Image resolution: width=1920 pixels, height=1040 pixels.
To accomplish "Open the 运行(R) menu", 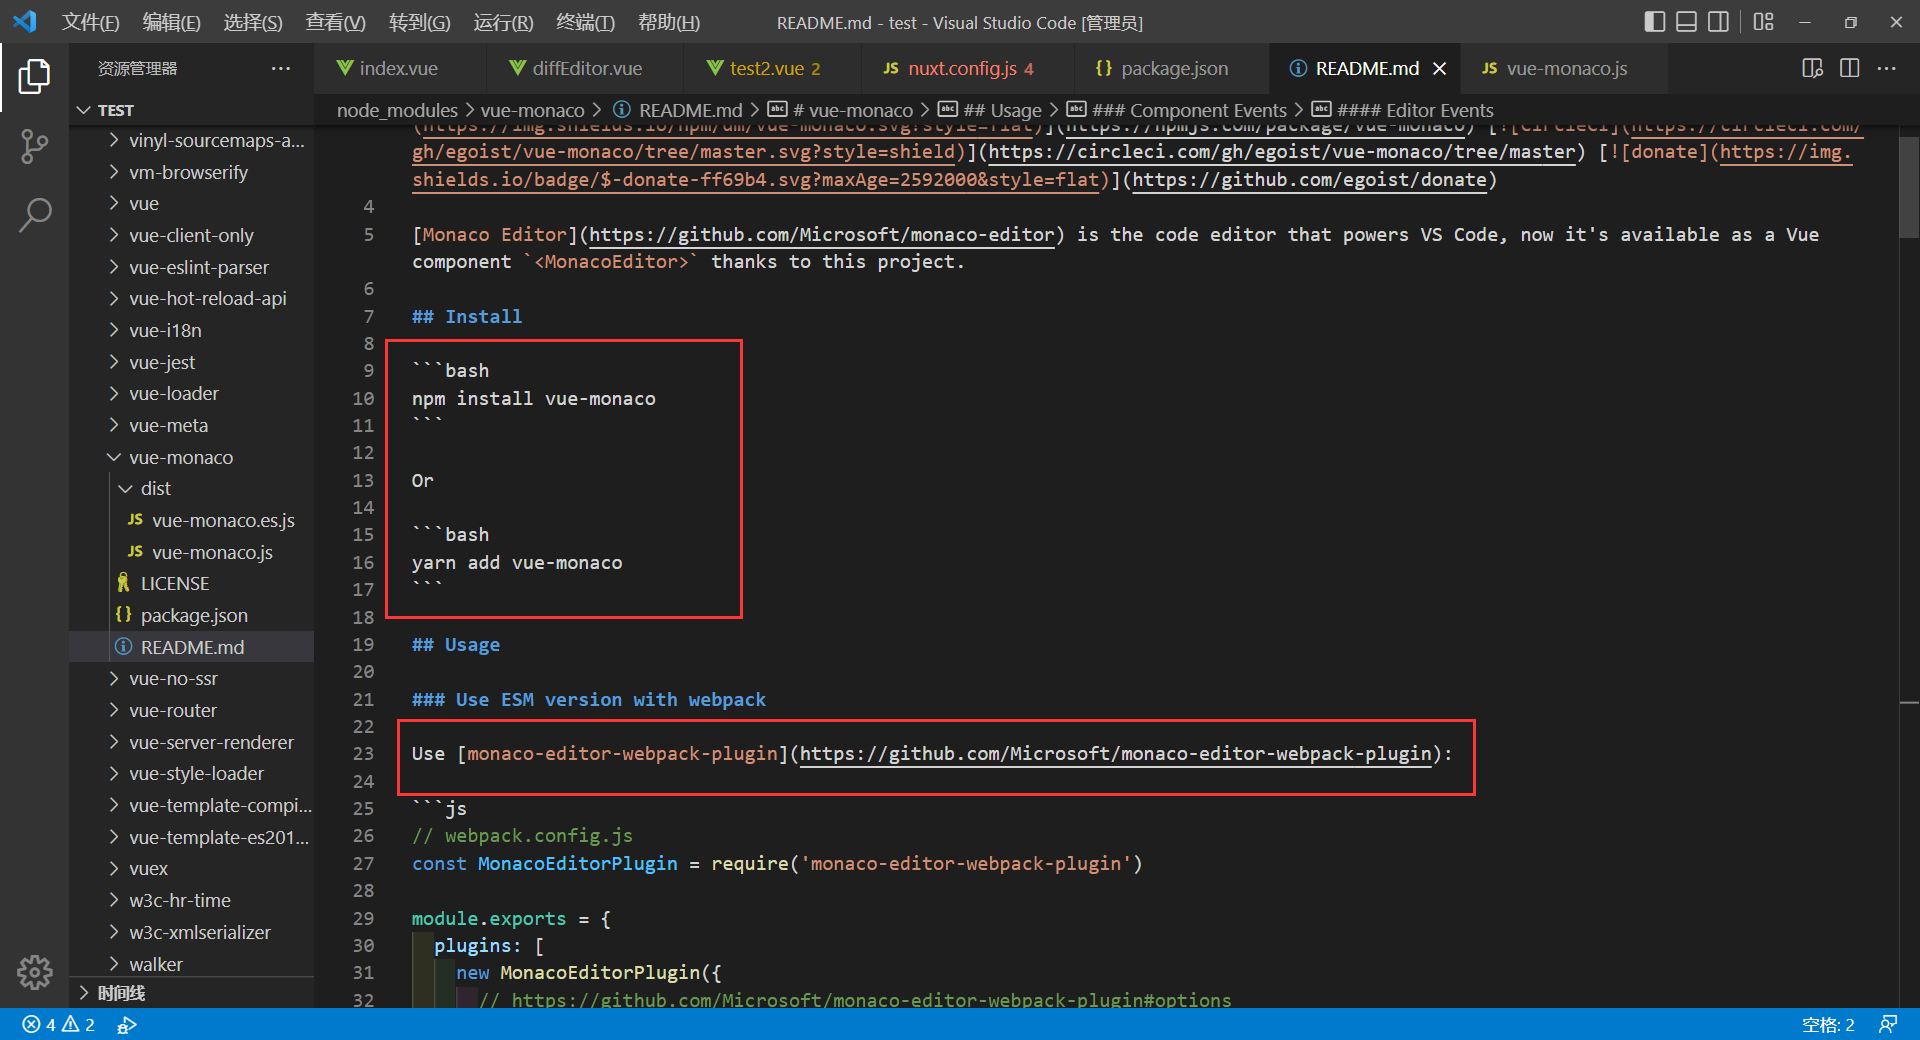I will point(503,22).
